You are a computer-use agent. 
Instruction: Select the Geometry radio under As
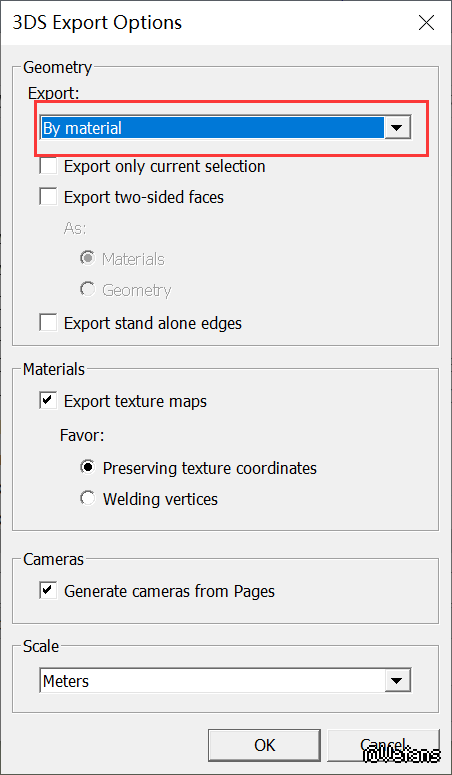pos(88,290)
